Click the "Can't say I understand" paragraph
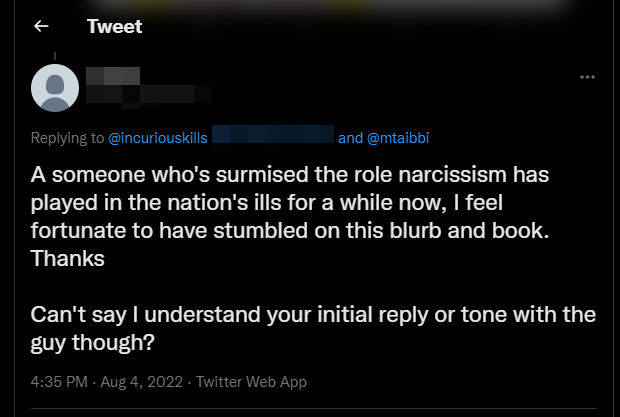This screenshot has height=417, width=620. tap(312, 328)
